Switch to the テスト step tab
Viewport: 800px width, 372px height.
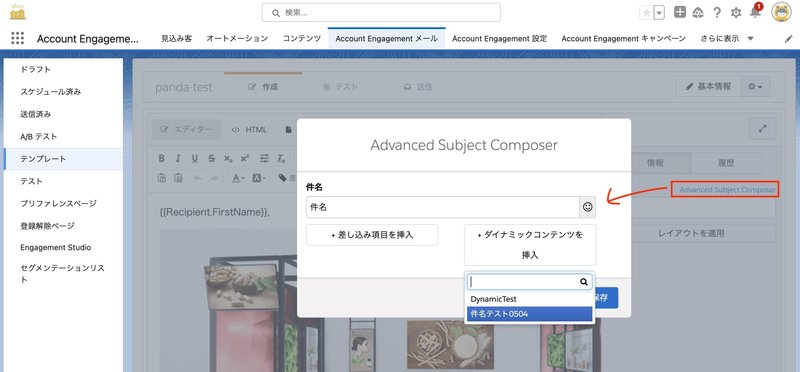click(340, 87)
